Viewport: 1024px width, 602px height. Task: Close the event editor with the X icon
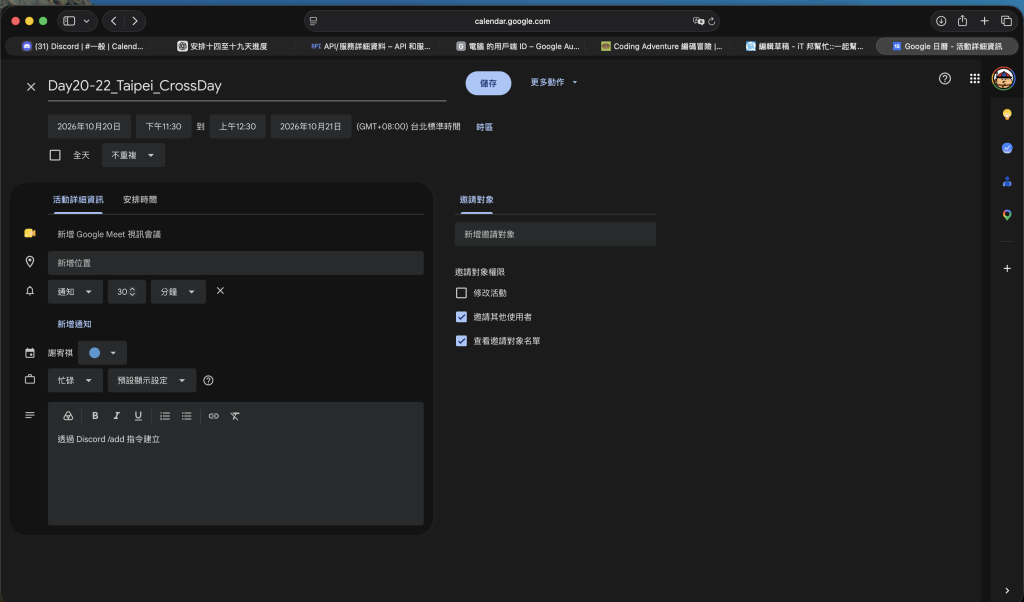coord(31,86)
